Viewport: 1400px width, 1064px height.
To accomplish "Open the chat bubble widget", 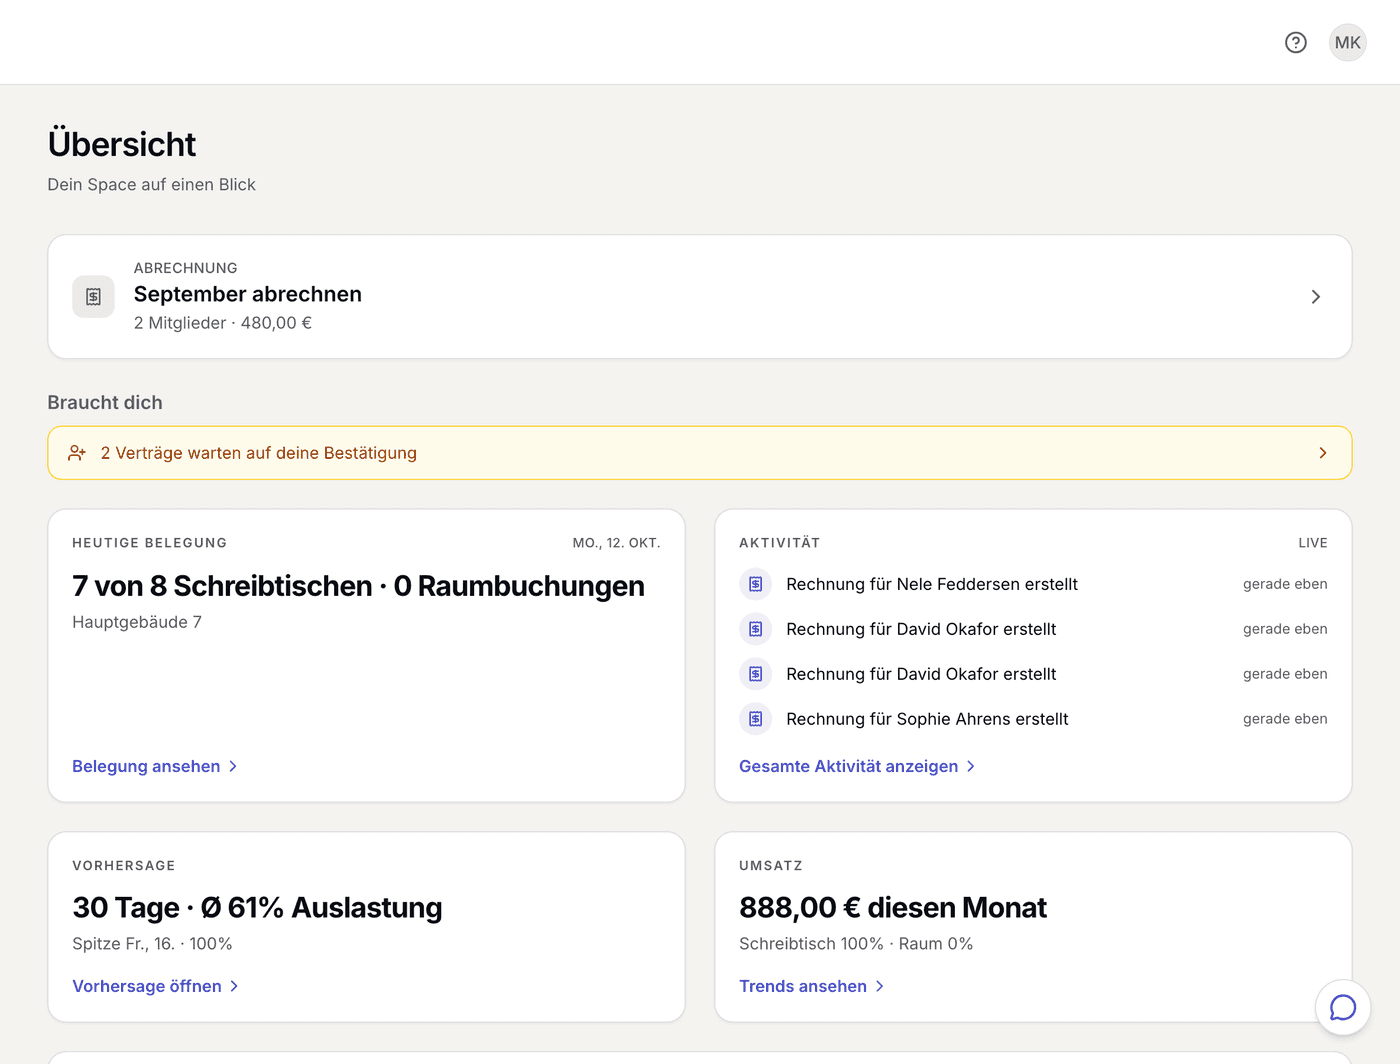I will [1343, 1008].
